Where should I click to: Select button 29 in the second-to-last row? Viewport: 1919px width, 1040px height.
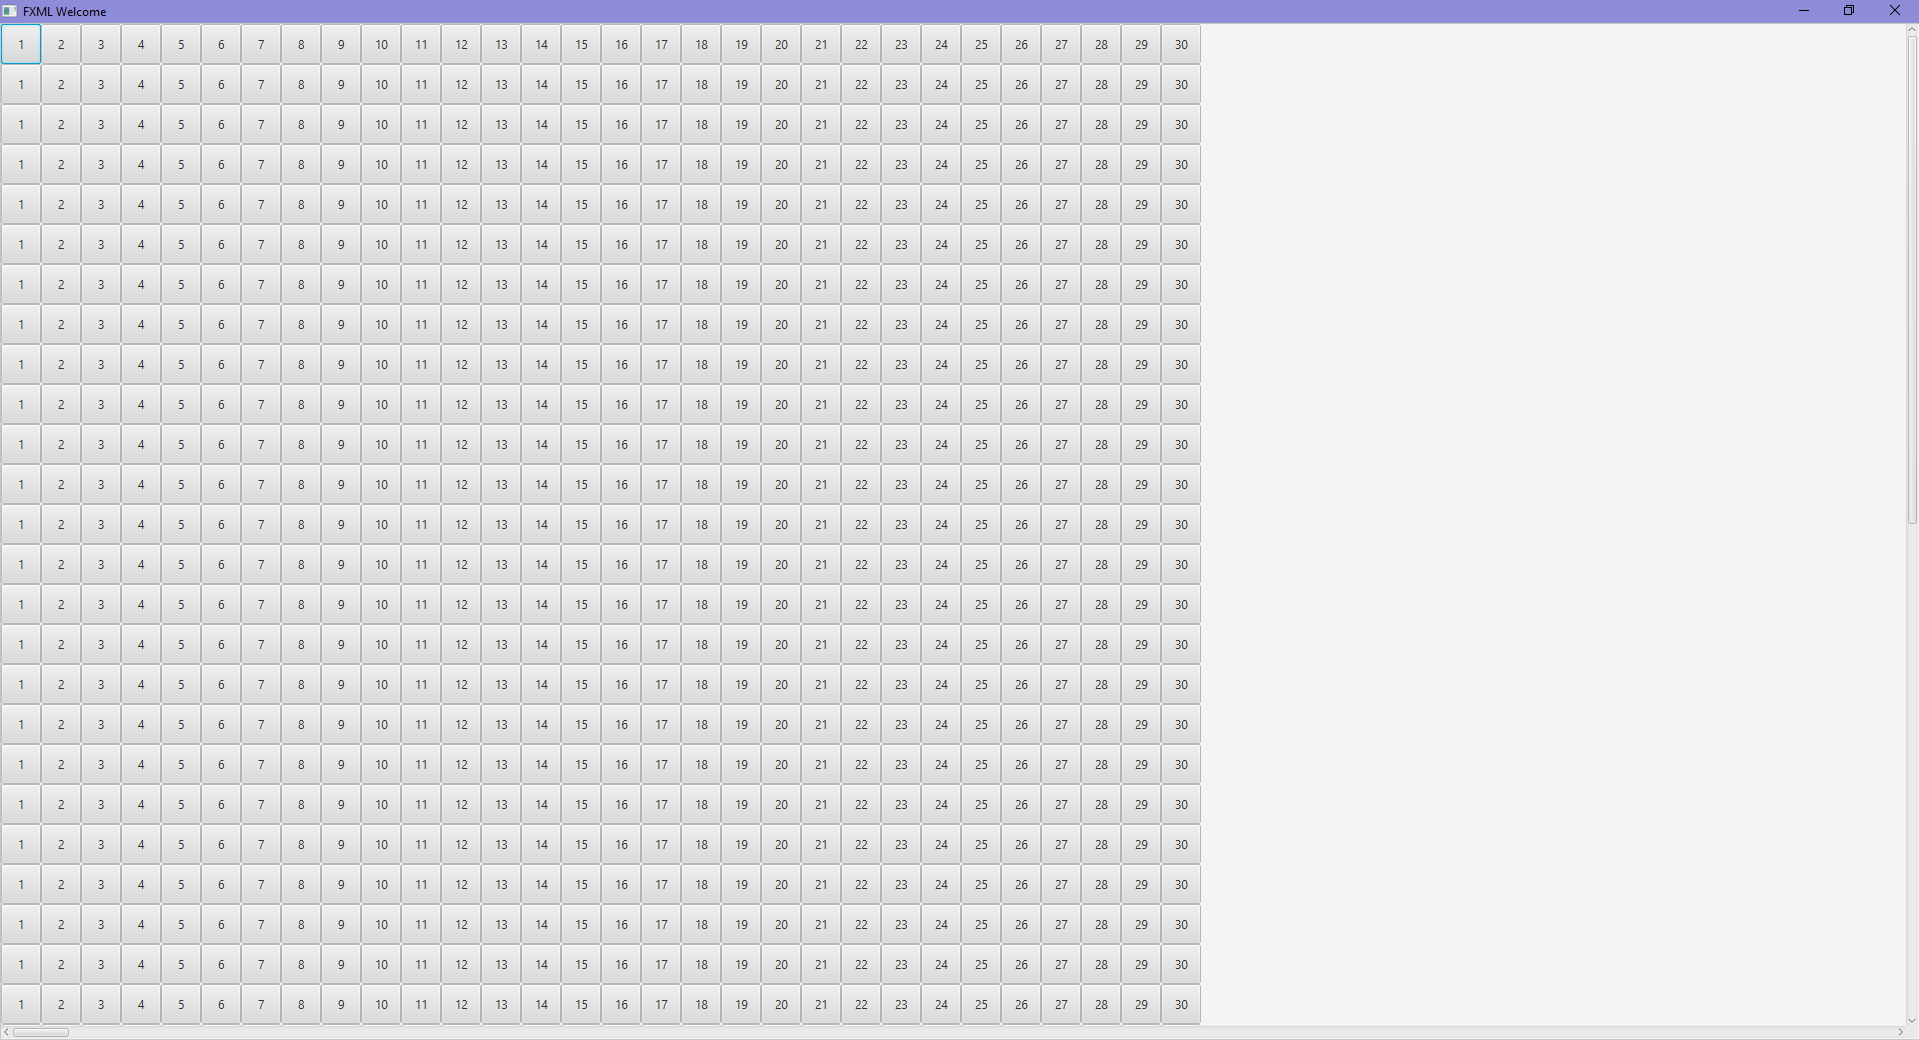point(1141,964)
